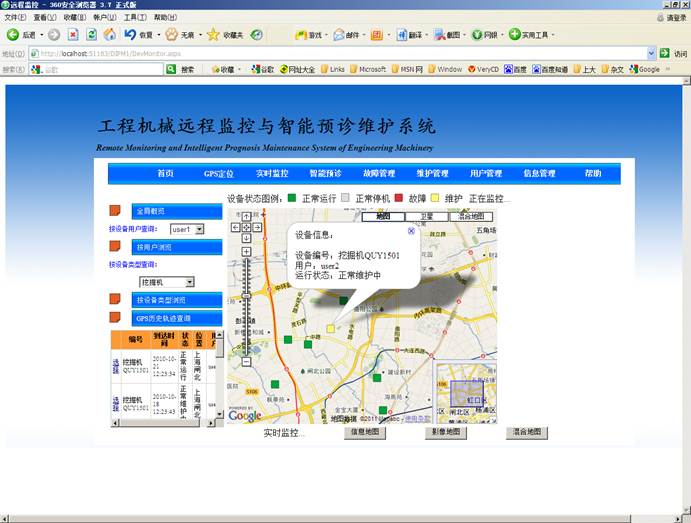Expand the address bar URL dropdown arrow
The image size is (691, 523).
pyautogui.click(x=651, y=53)
